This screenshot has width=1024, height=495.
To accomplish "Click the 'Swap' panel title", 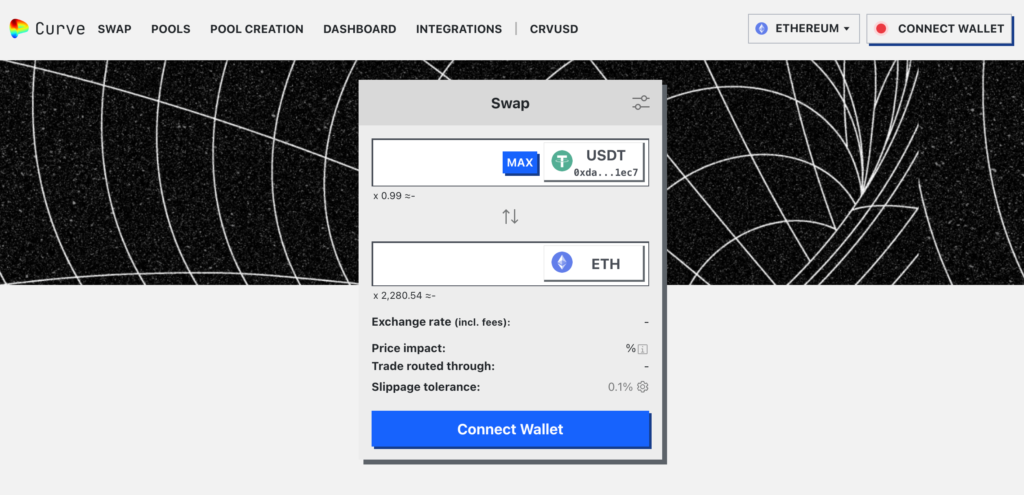I will click(x=510, y=103).
